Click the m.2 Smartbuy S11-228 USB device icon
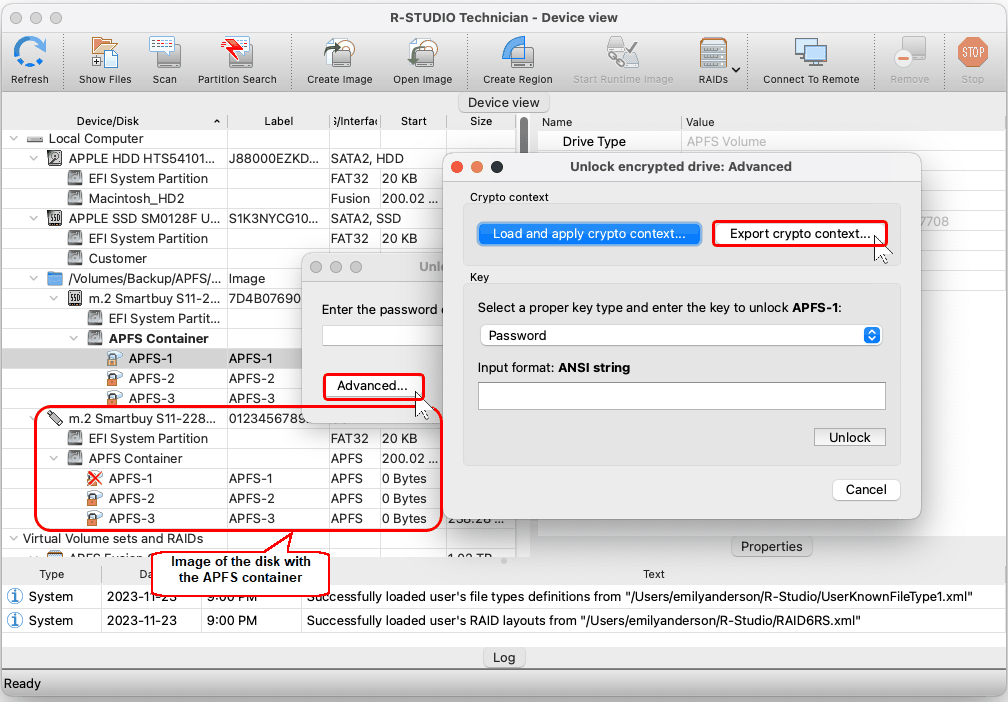 [55, 418]
